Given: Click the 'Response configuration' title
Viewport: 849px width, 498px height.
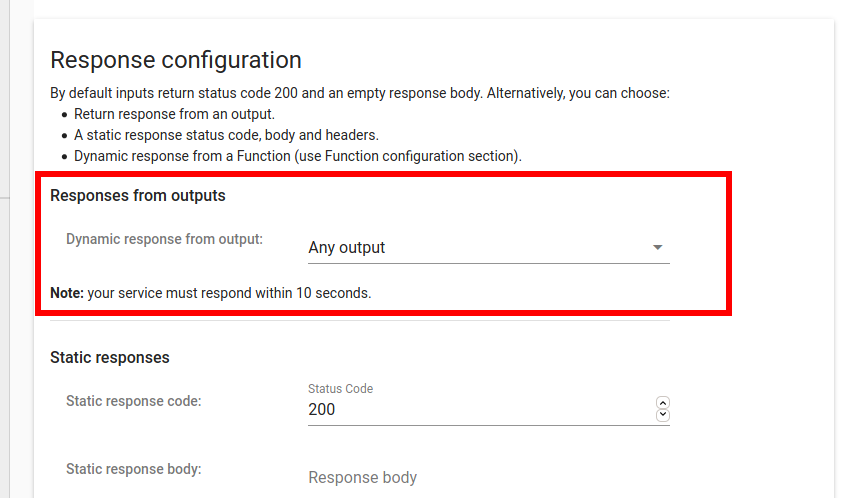Looking at the screenshot, I should tap(176, 61).
